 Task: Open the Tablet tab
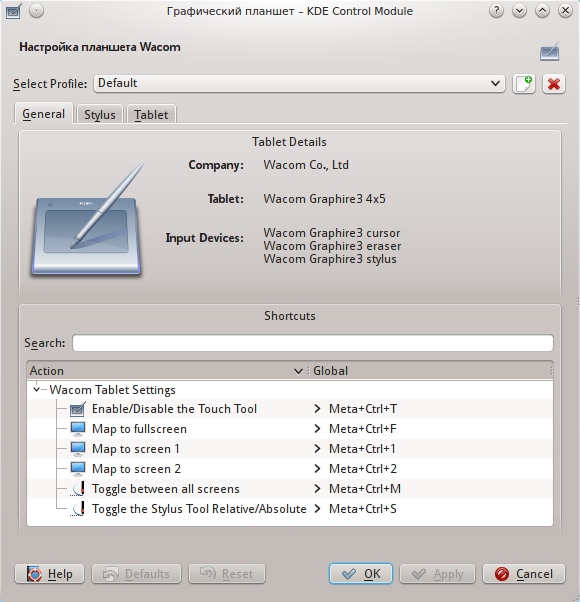point(151,115)
